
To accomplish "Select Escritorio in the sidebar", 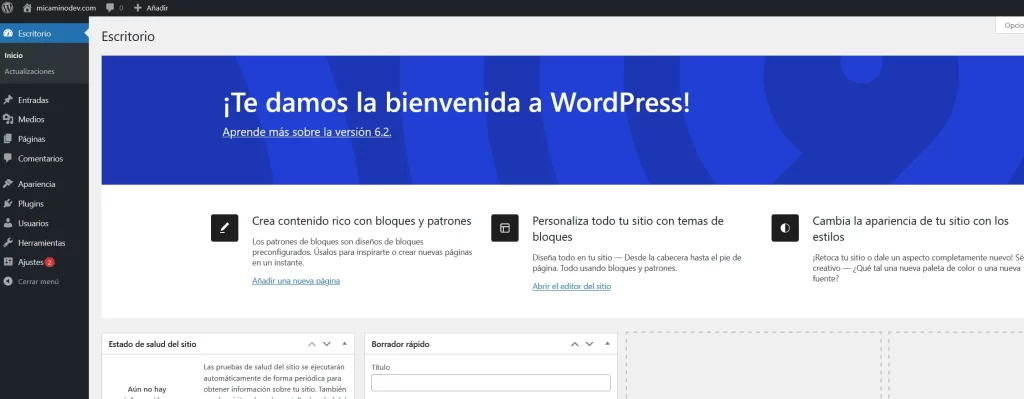I will point(44,33).
